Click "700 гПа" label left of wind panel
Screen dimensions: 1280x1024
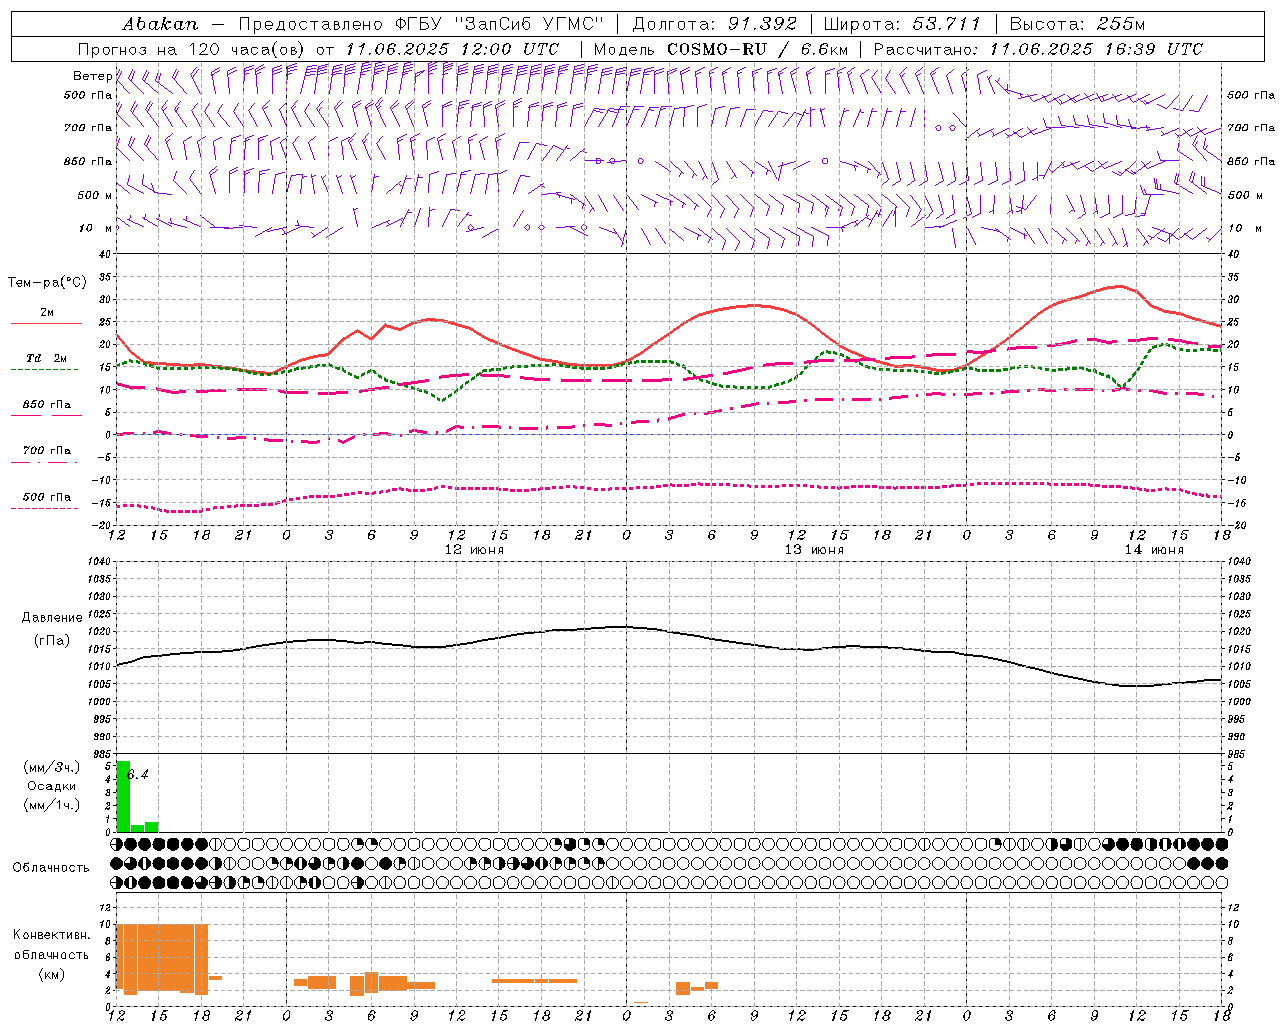click(x=88, y=128)
